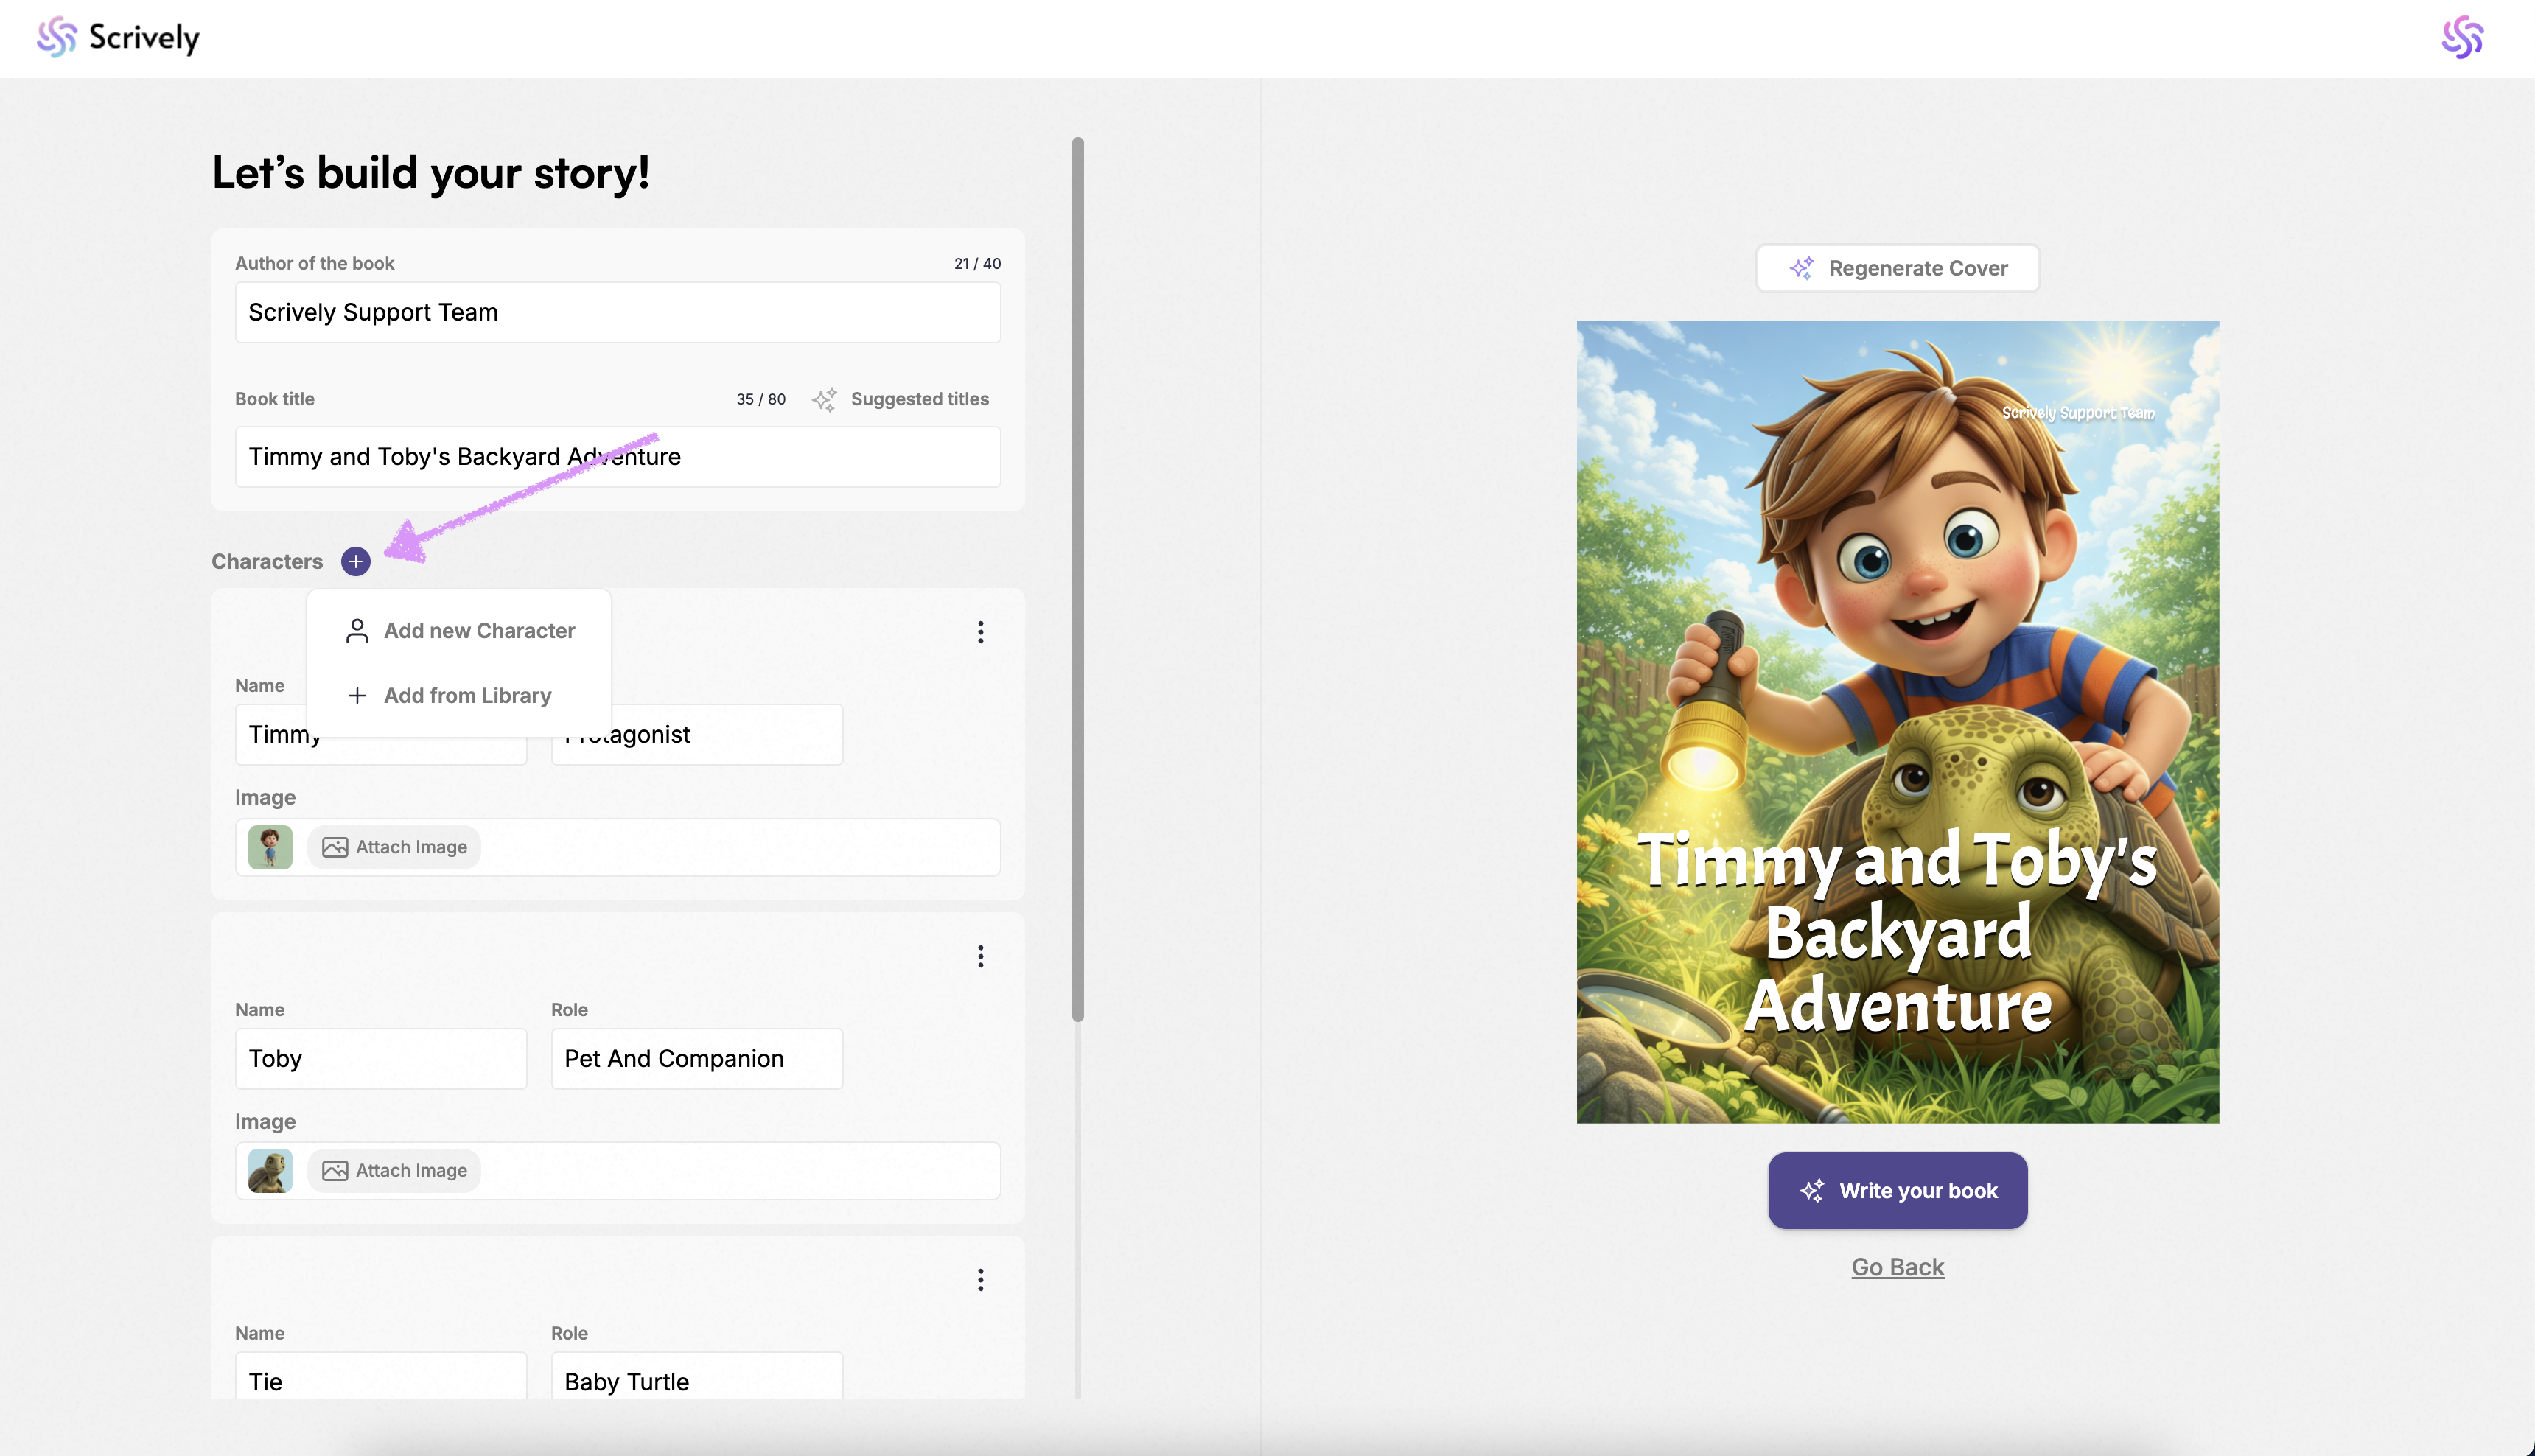This screenshot has width=2535, height=1456.
Task: Edit Toby's Pet And Companion role field
Action: click(696, 1058)
